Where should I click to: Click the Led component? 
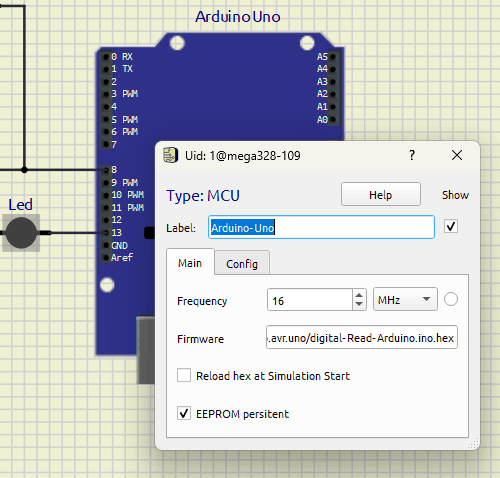pyautogui.click(x=21, y=233)
